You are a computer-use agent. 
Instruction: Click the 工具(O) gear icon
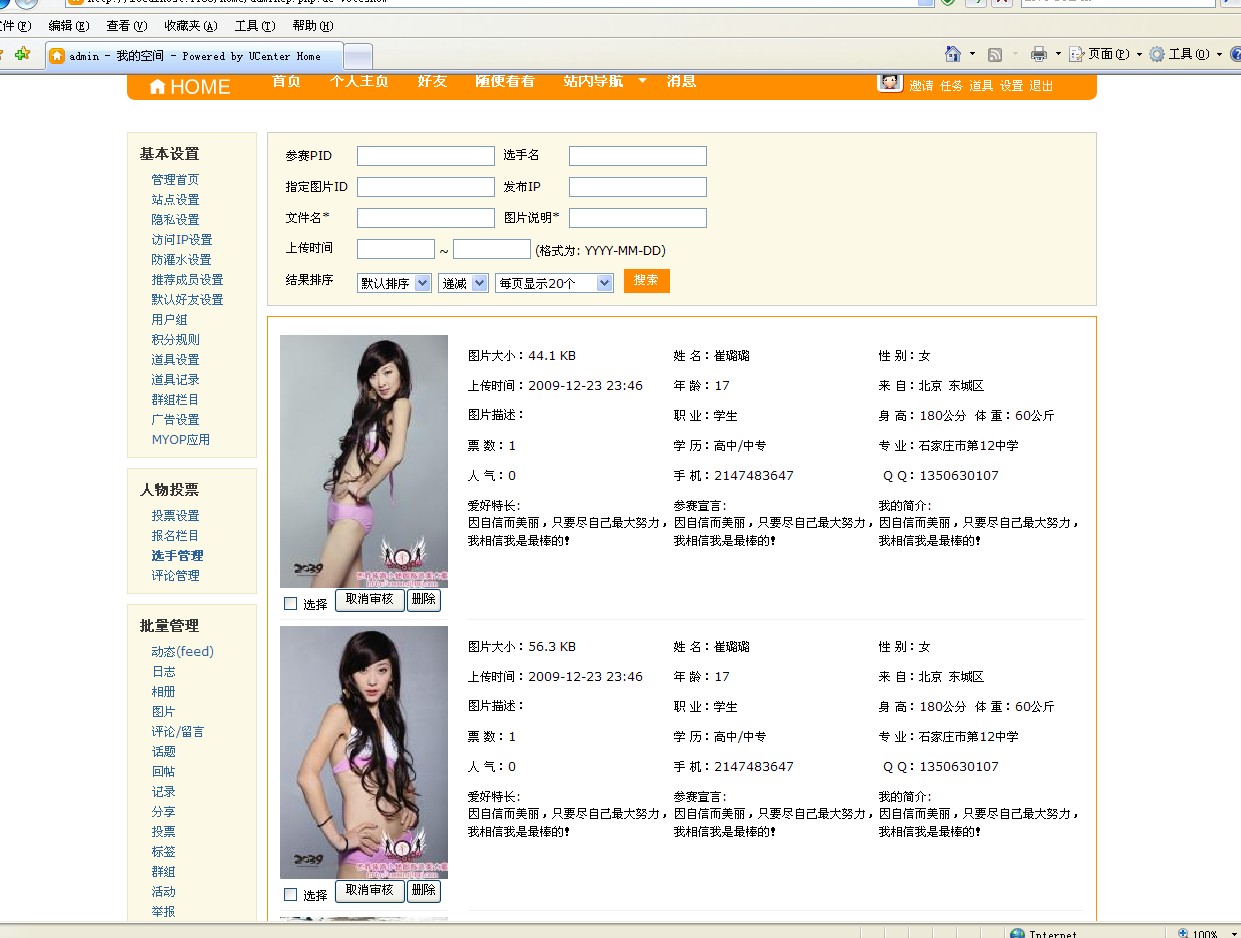point(1157,54)
